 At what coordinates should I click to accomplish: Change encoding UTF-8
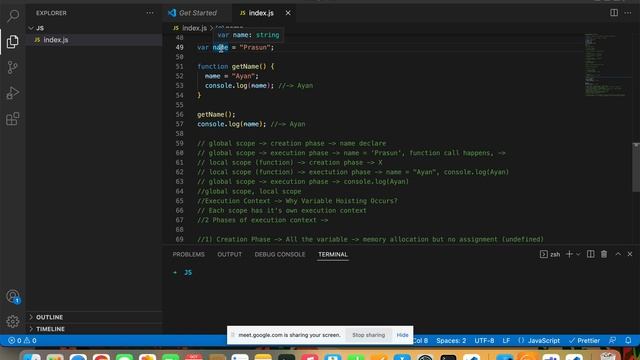[x=484, y=340]
